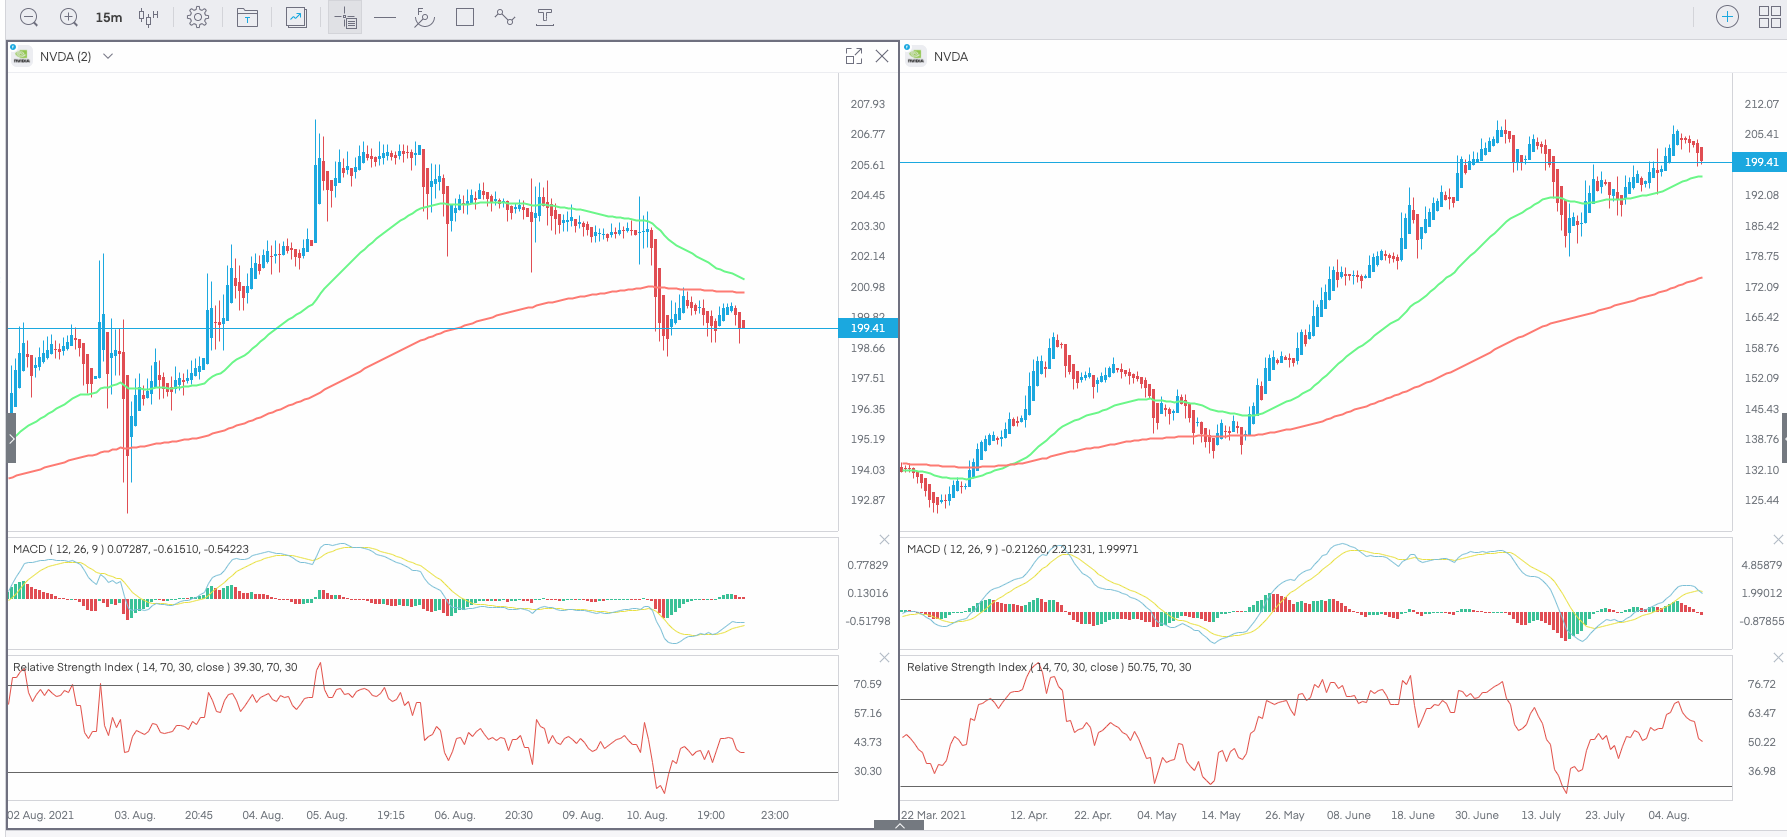Expand the NVDA (2) symbol dropdown
Screen dimensions: 1787x837
(108, 56)
